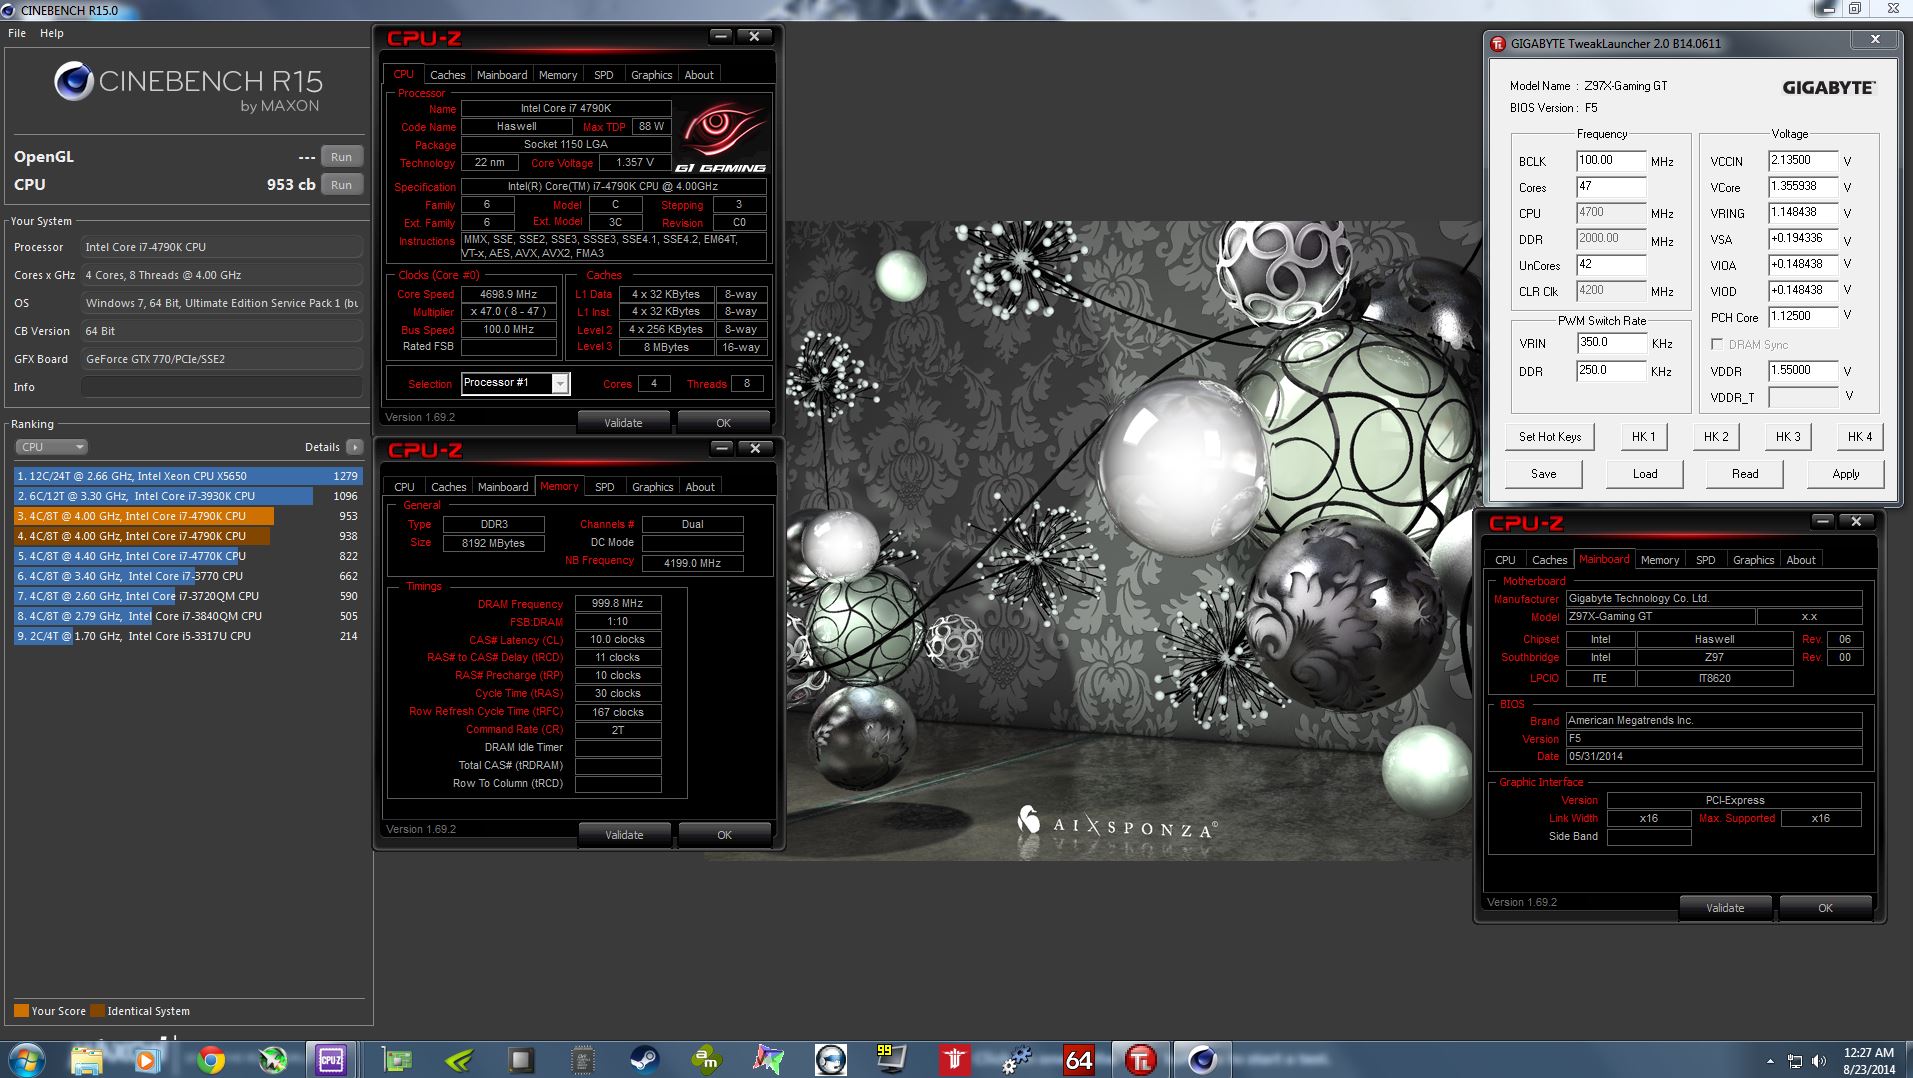
Task: Launch Steam from the taskbar
Action: pos(644,1059)
